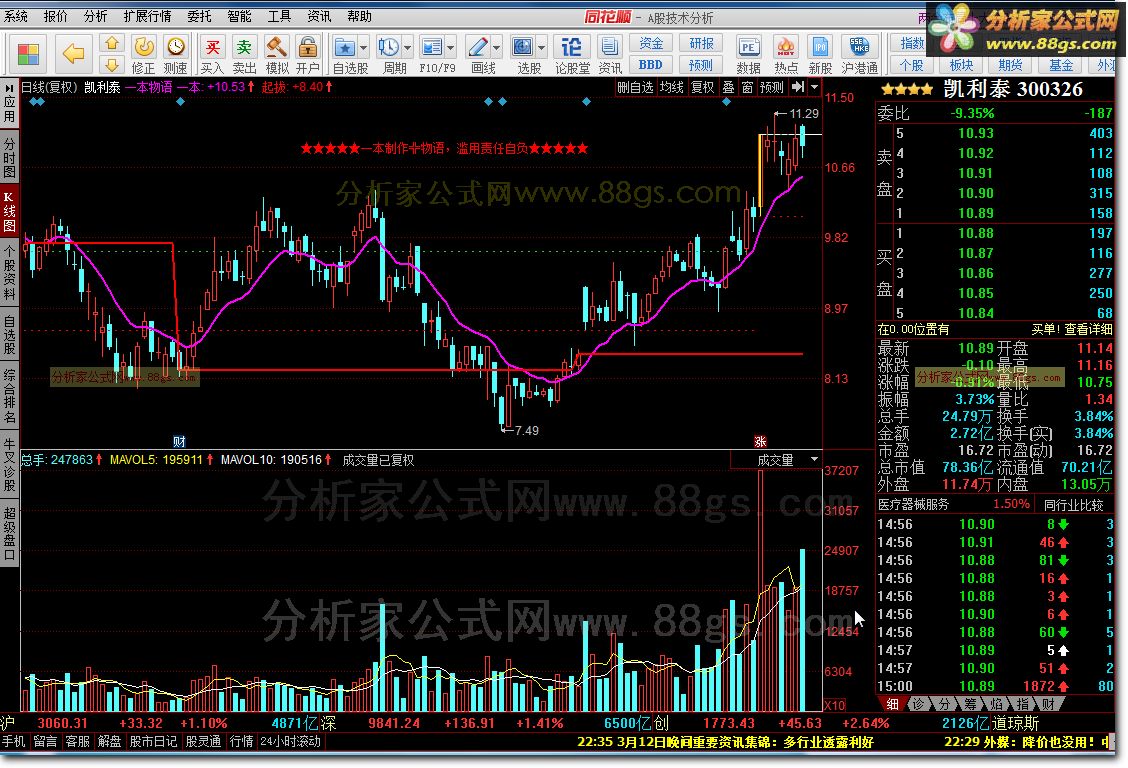Open the 模拟 simulated trading gavel icon
The height and width of the screenshot is (768, 1128).
tap(277, 55)
